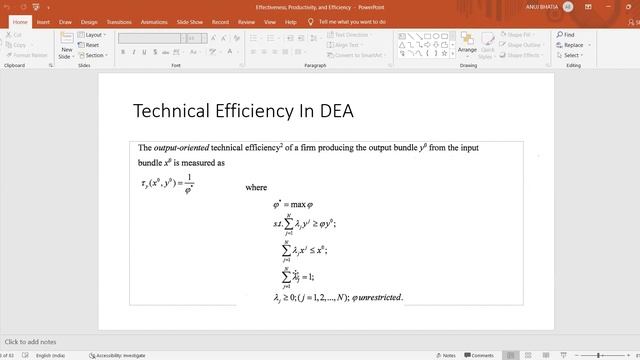Open the Help tab
Image resolution: width=640 pixels, height=360 pixels.
click(x=291, y=22)
